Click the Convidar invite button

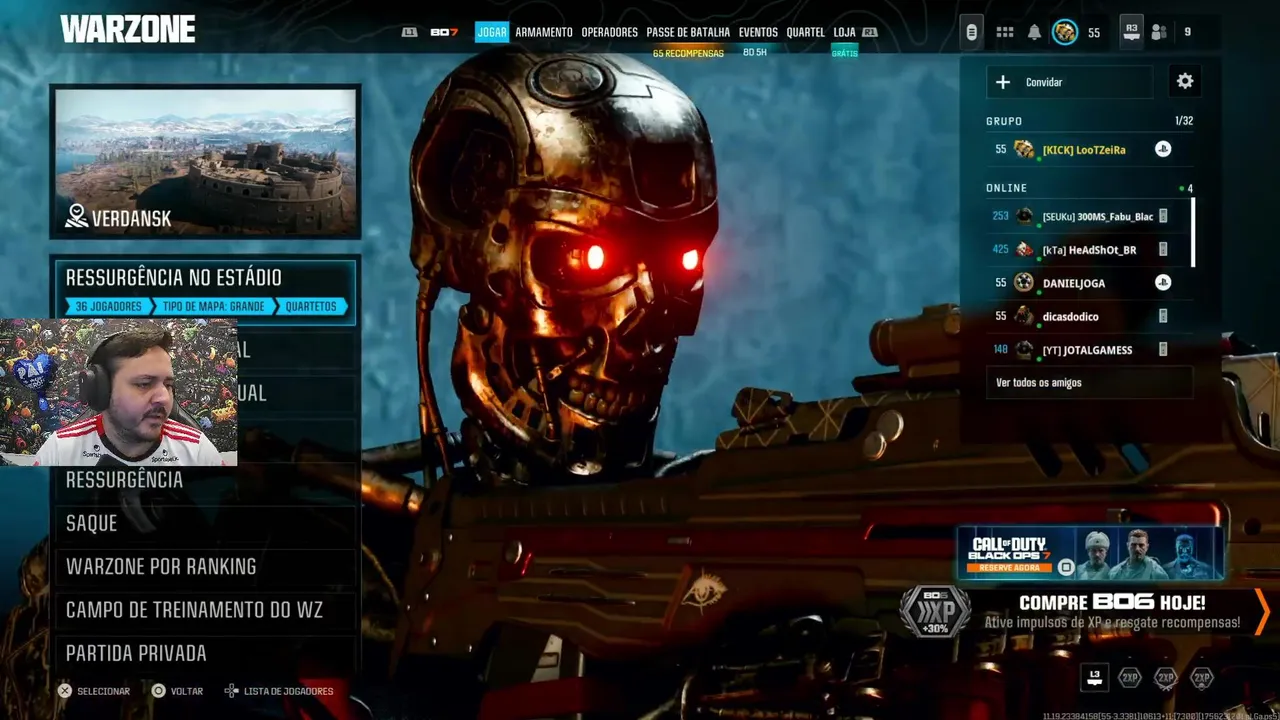[1069, 82]
